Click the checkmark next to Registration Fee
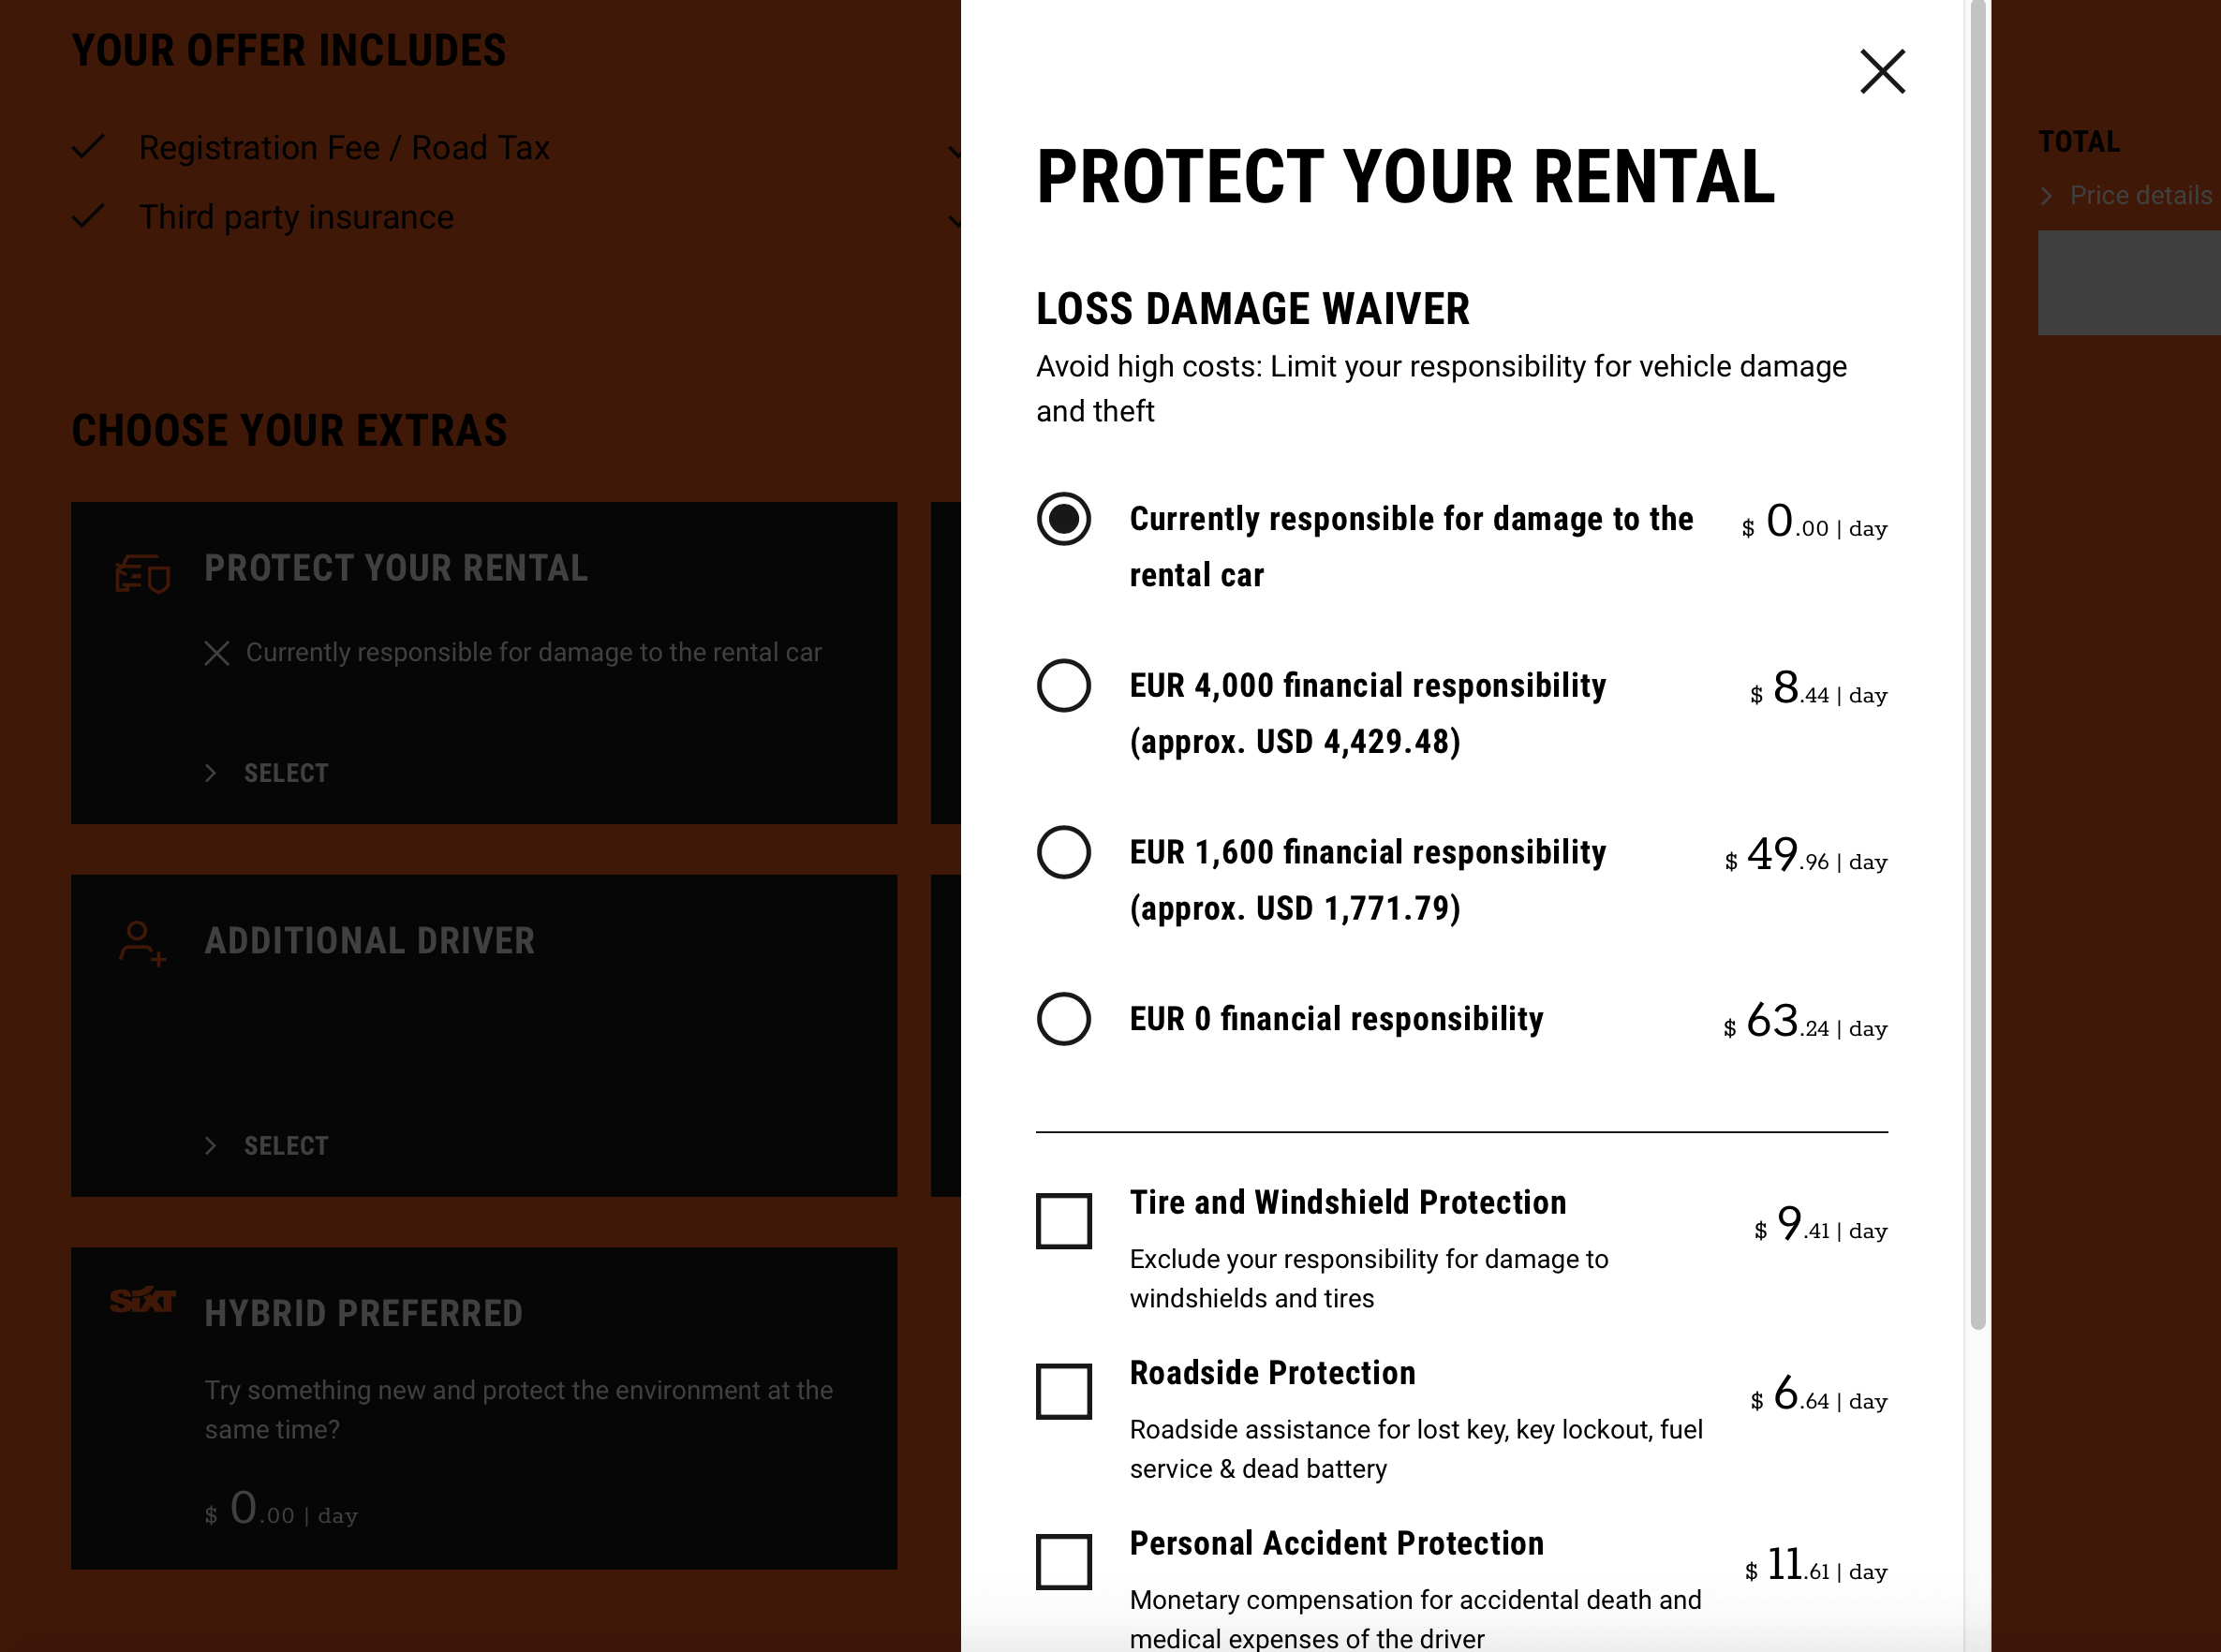The width and height of the screenshot is (2221, 1652). [89, 147]
